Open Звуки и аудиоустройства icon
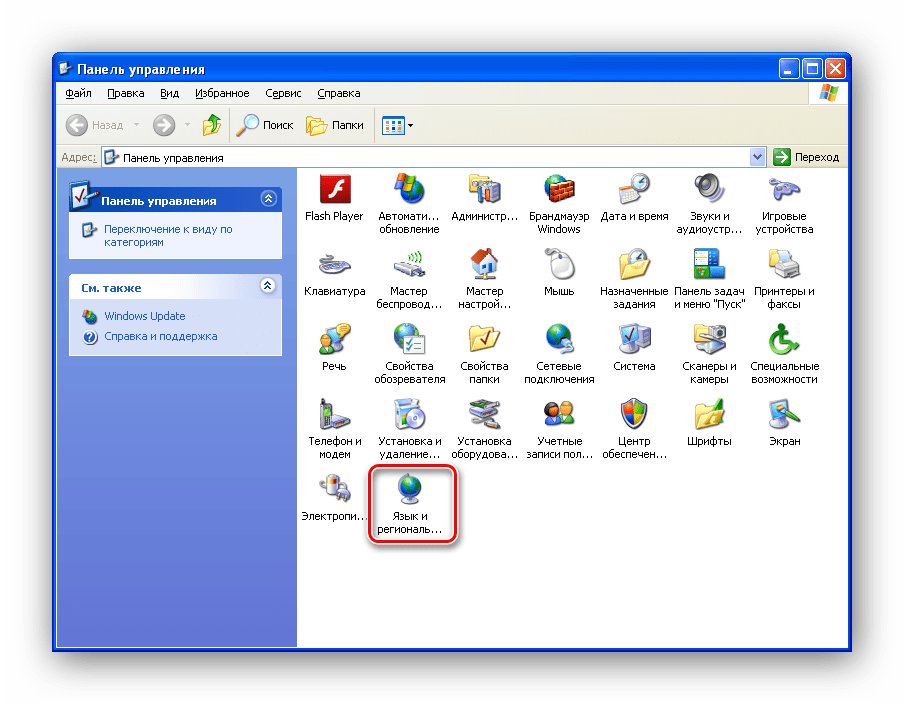 point(709,190)
